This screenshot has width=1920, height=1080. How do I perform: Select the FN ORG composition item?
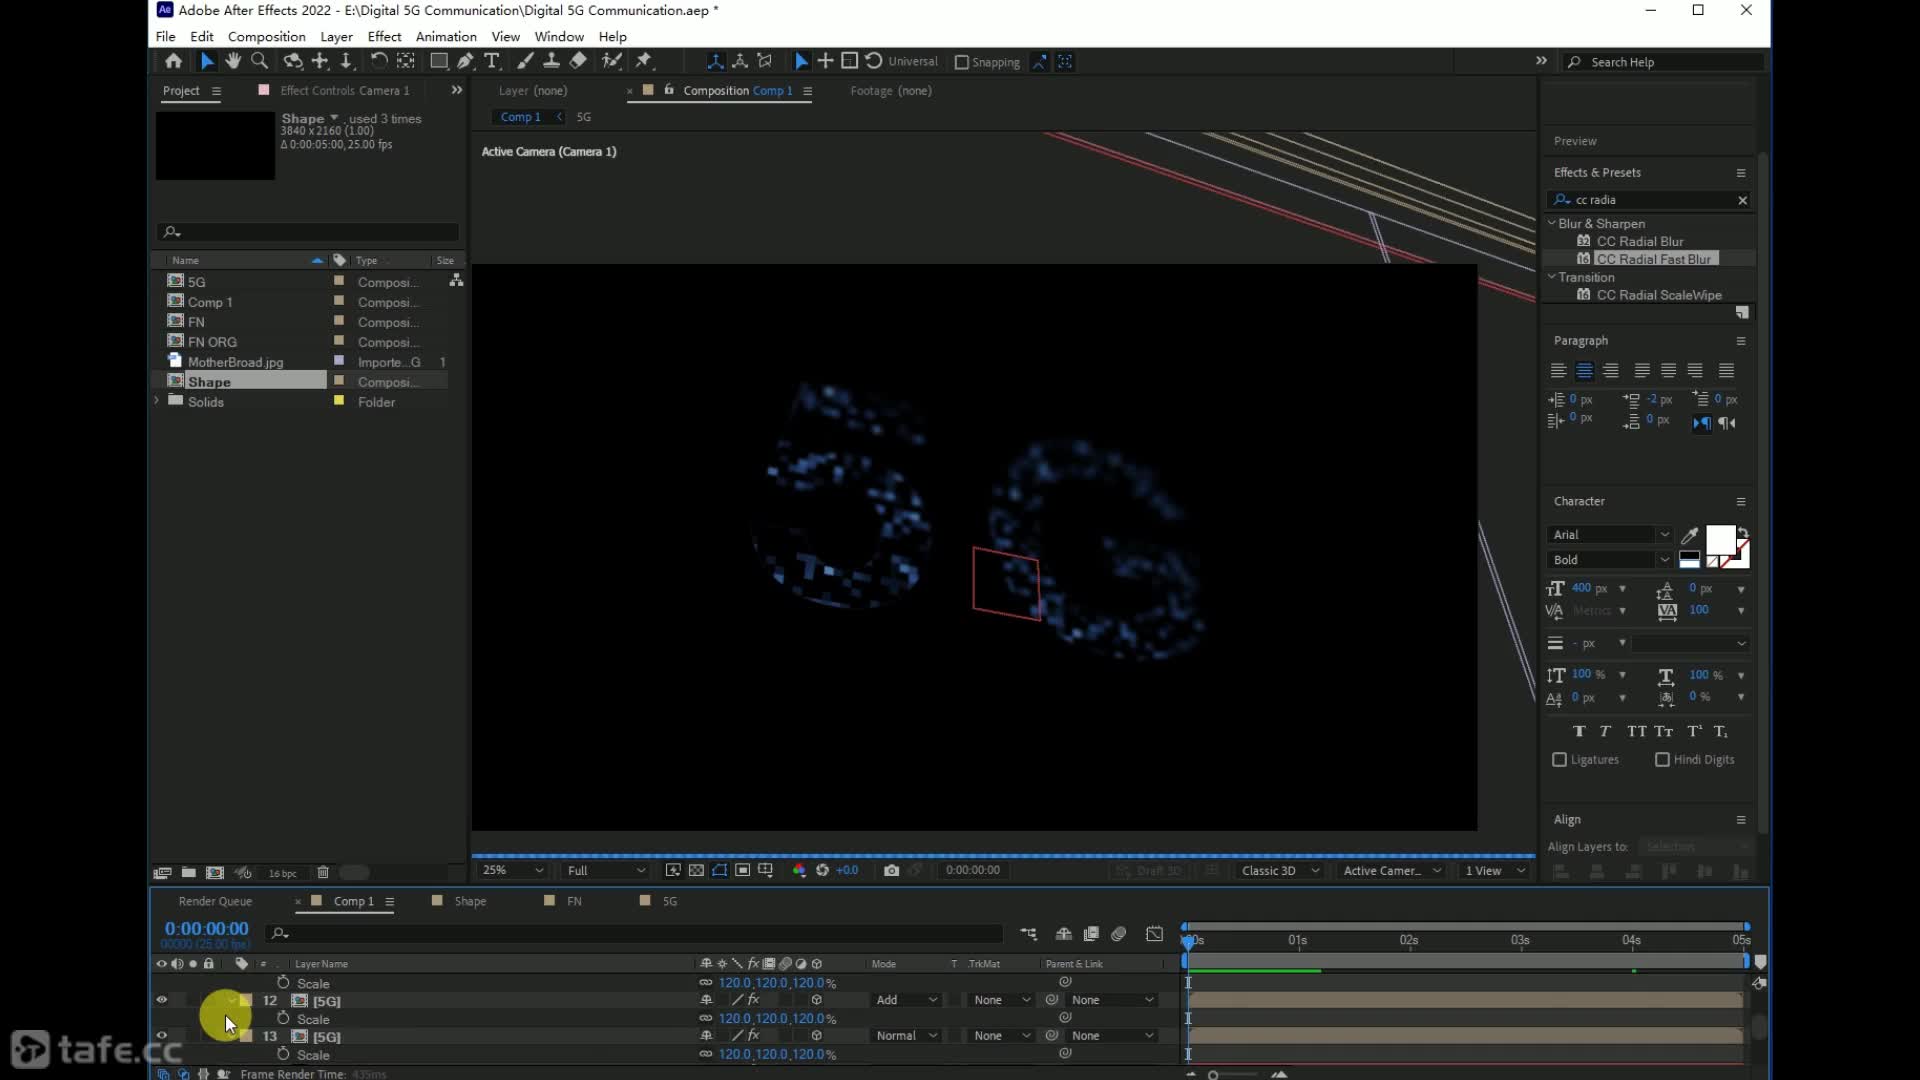212,342
